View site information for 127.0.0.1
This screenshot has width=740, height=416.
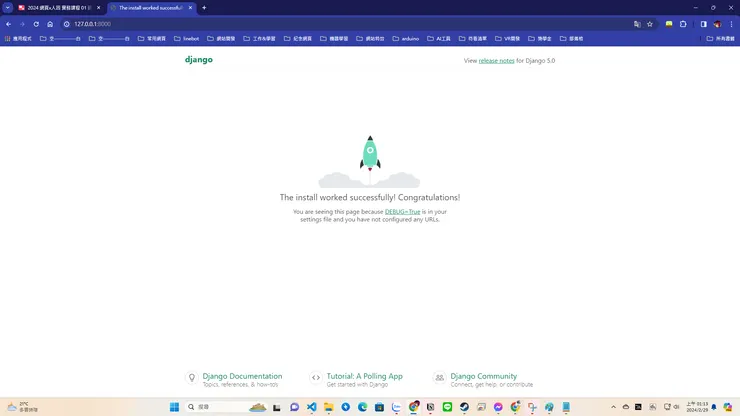[x=67, y=24]
